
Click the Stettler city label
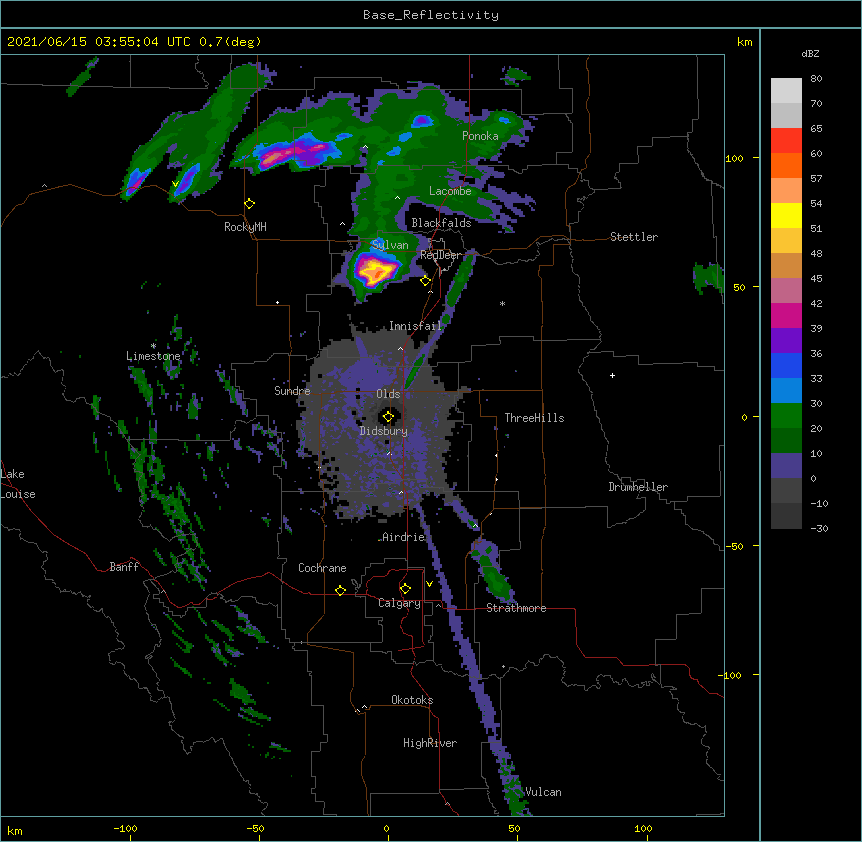point(634,237)
